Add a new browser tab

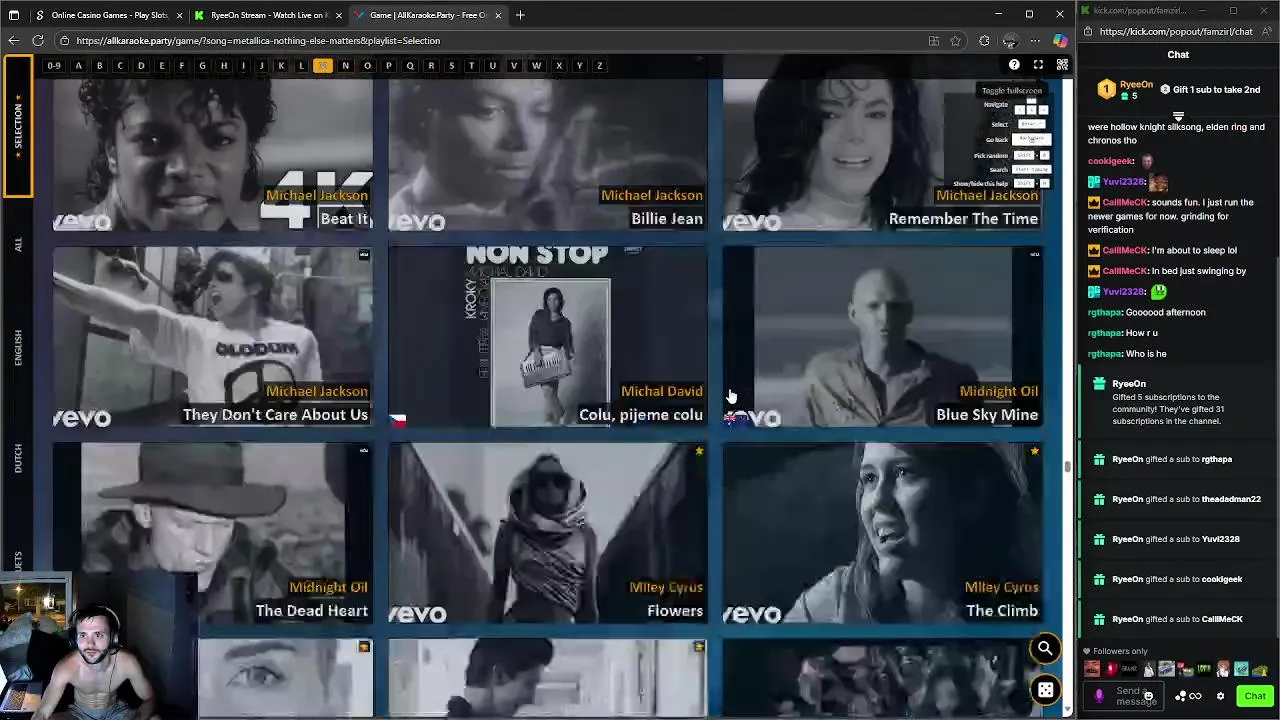coord(520,15)
